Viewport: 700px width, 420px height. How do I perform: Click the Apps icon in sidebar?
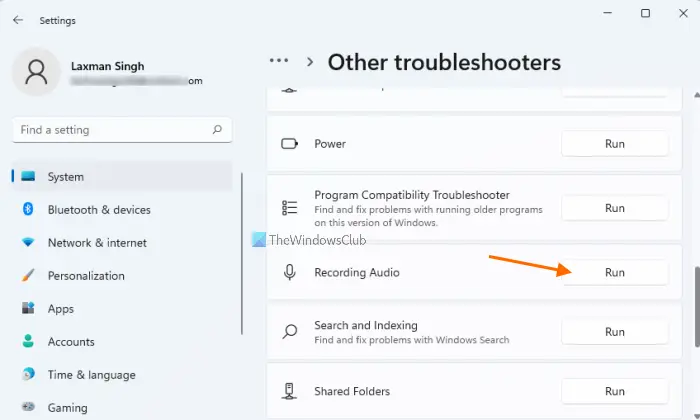(x=28, y=308)
